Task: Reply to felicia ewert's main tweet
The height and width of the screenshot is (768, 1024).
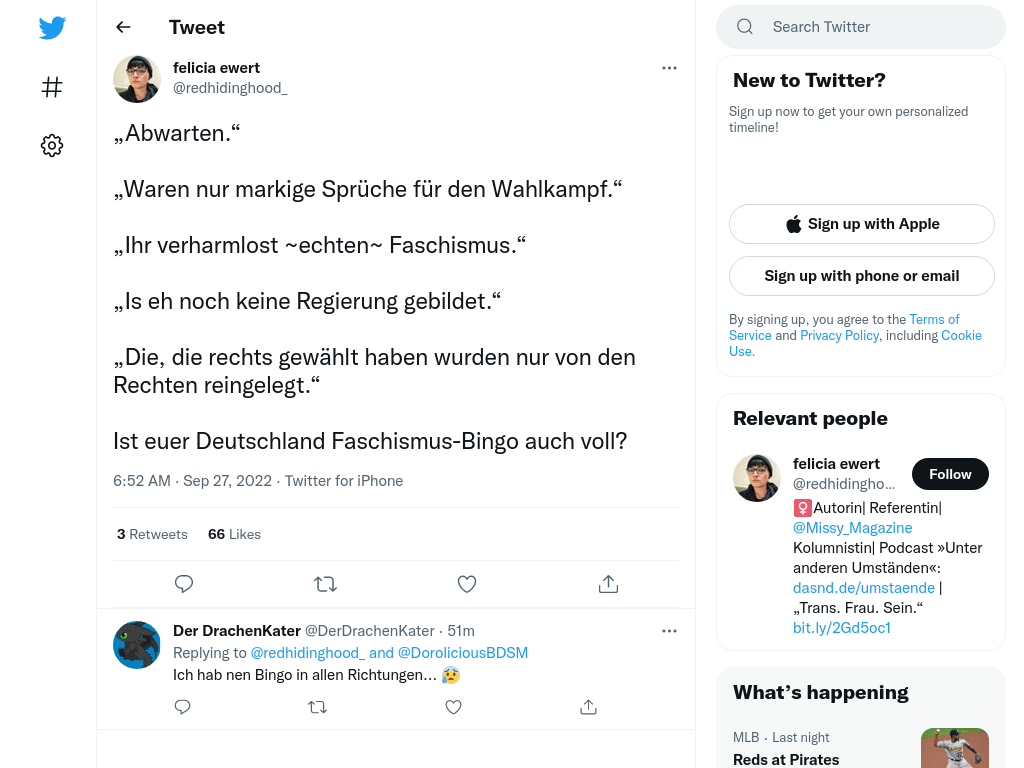Action: 184,584
